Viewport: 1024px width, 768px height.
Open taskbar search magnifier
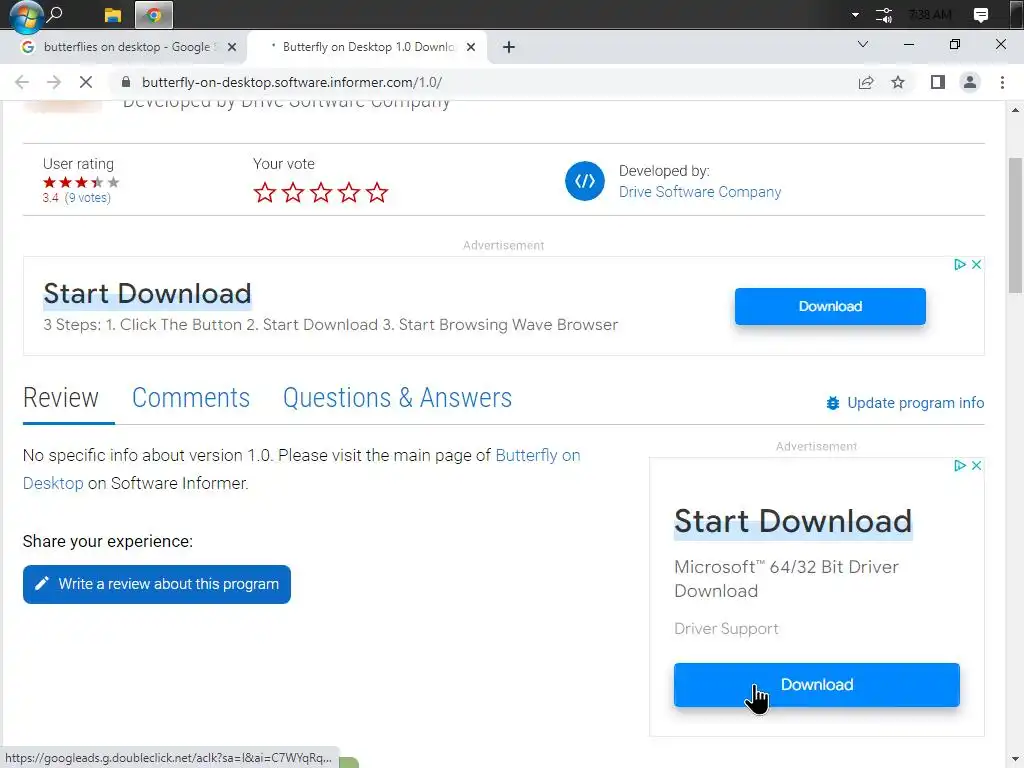[56, 14]
